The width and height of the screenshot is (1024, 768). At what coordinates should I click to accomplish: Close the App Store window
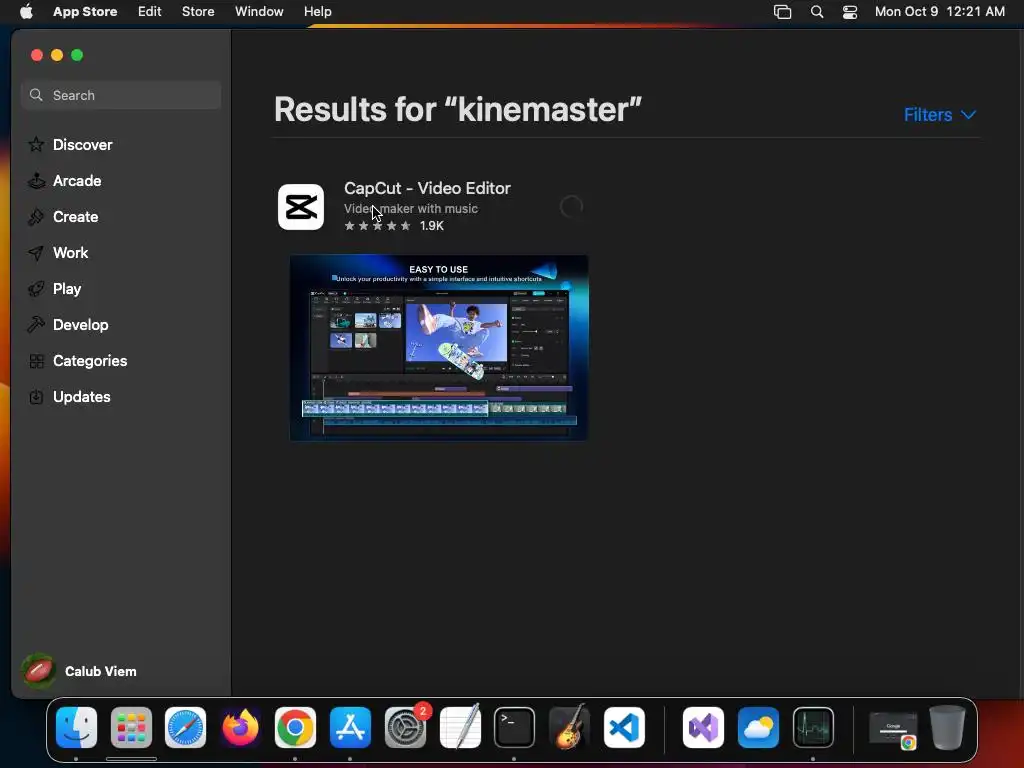(x=37, y=55)
